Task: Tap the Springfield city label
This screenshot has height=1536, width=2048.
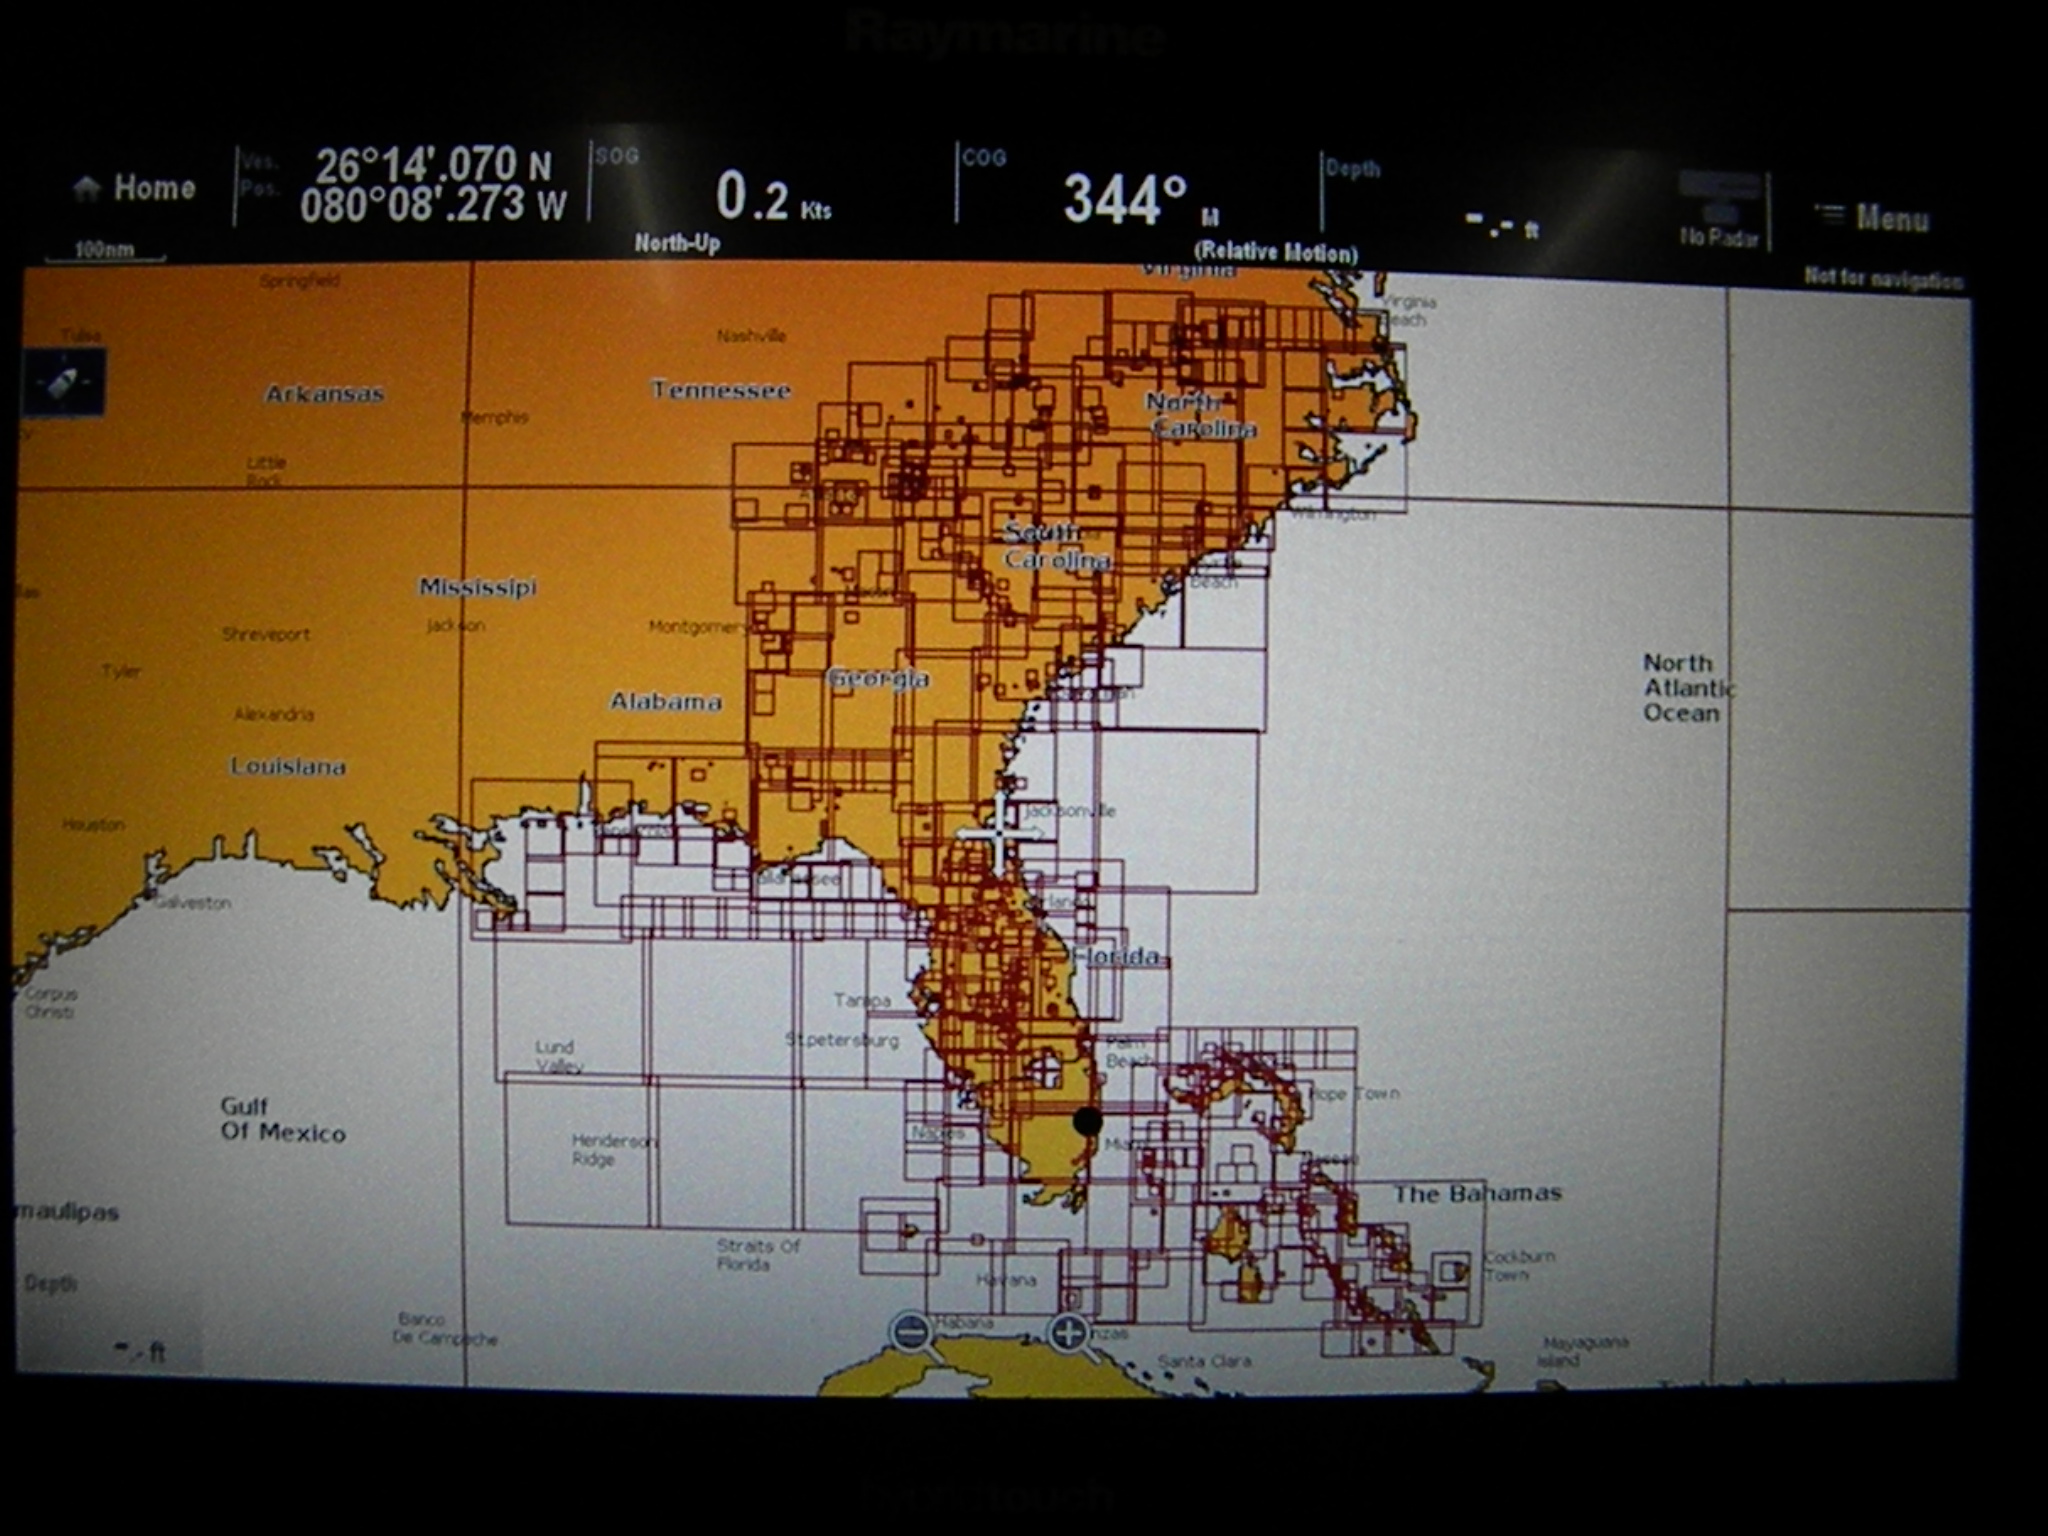Action: 300,281
